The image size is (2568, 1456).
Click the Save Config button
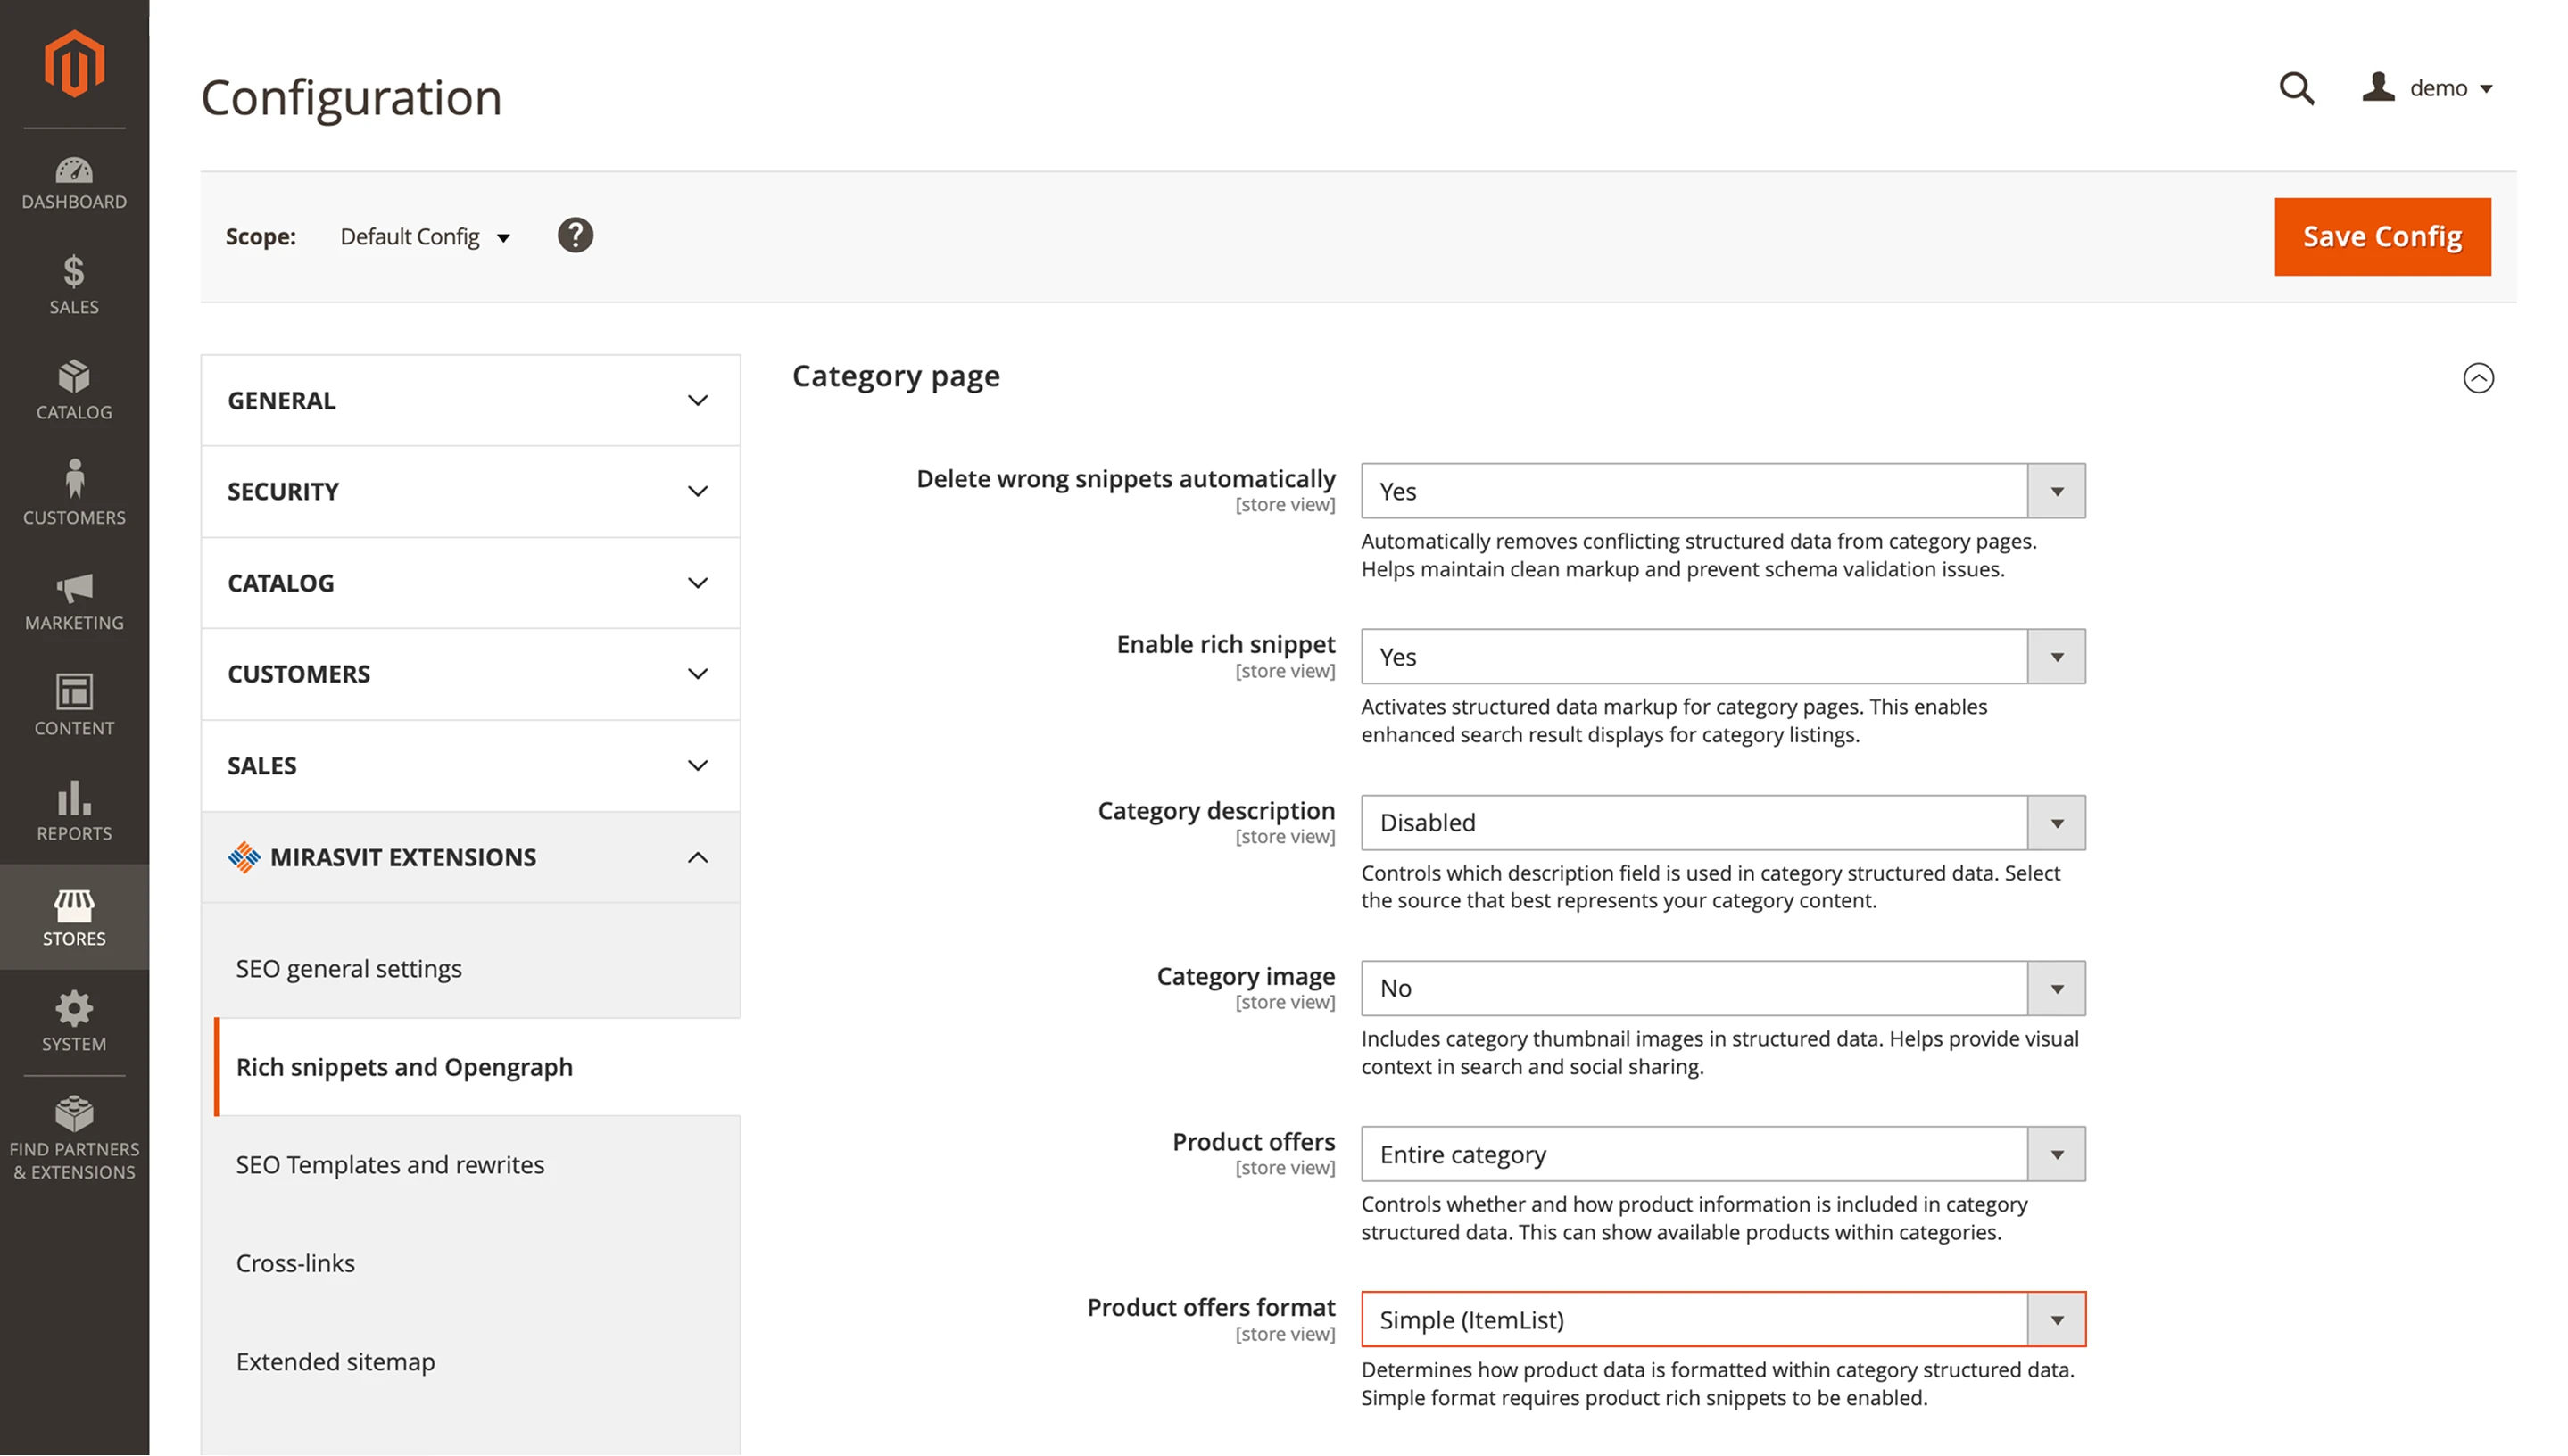[x=2382, y=236]
